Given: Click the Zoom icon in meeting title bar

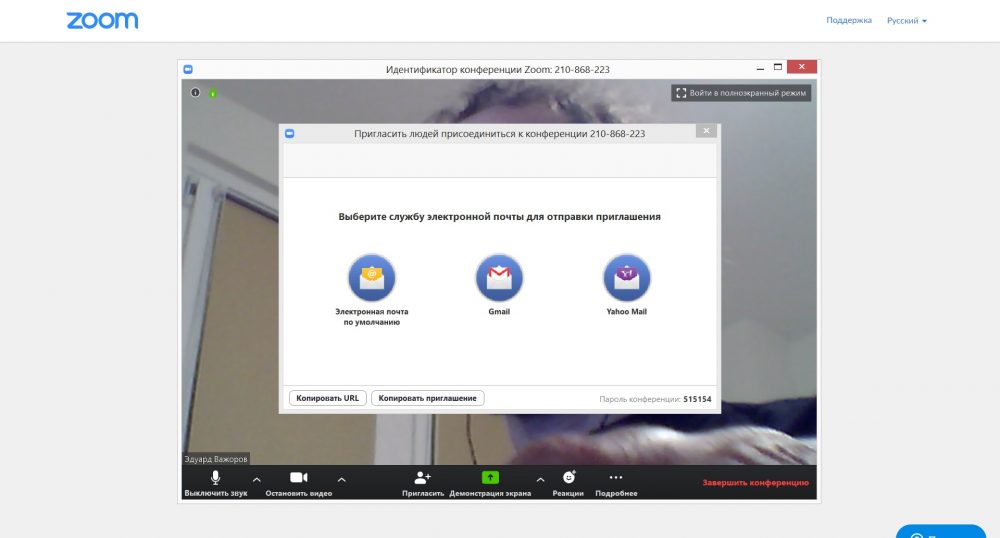Looking at the screenshot, I should tap(188, 69).
